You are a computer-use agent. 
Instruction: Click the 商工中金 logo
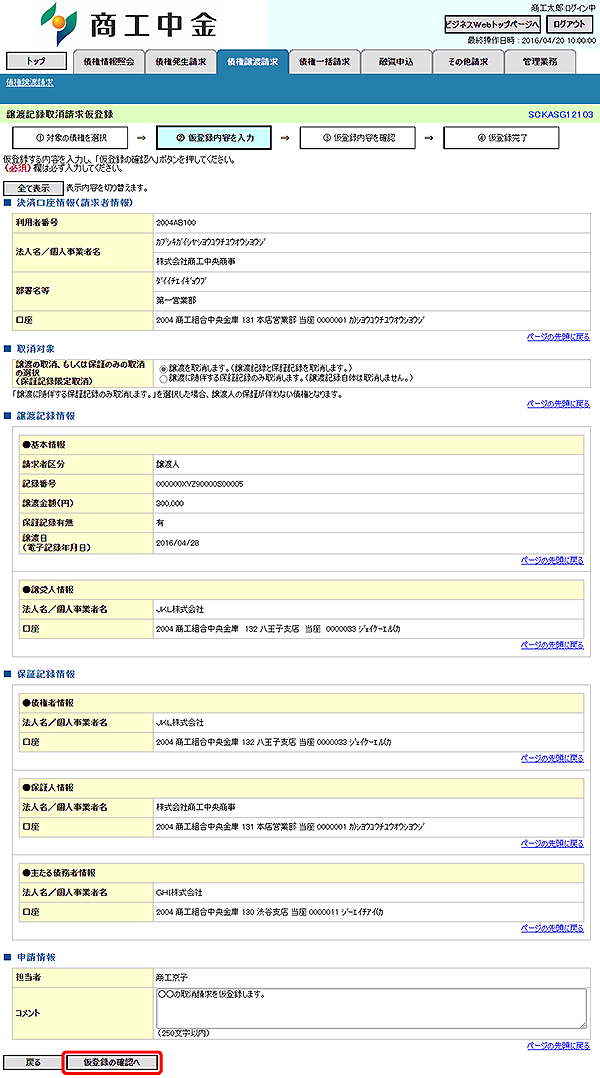[x=129, y=24]
